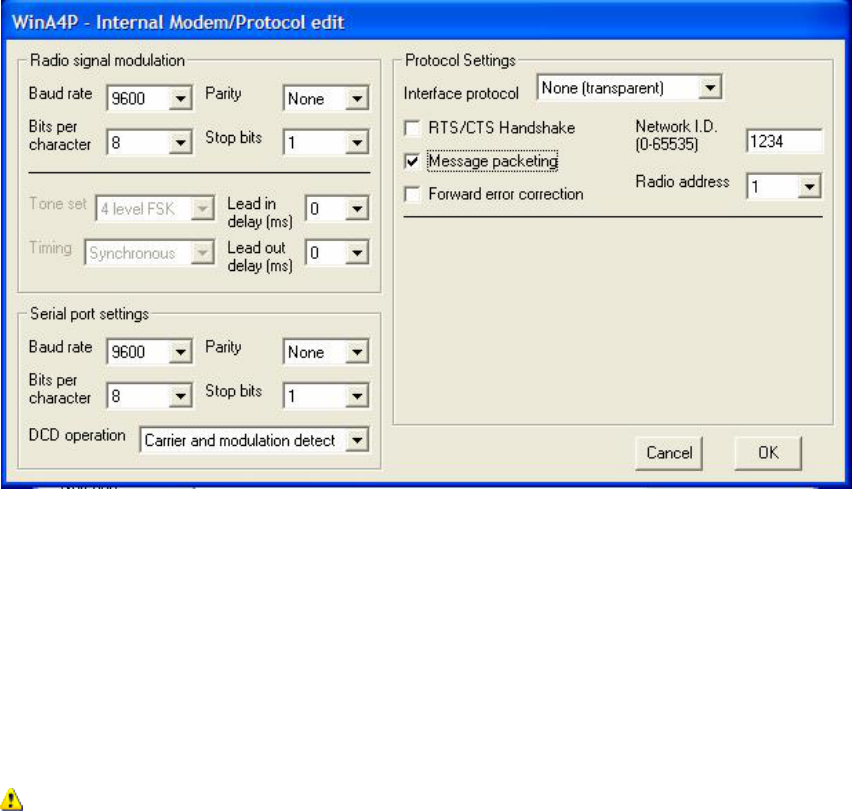Click the Serial port settings group label

(89, 314)
